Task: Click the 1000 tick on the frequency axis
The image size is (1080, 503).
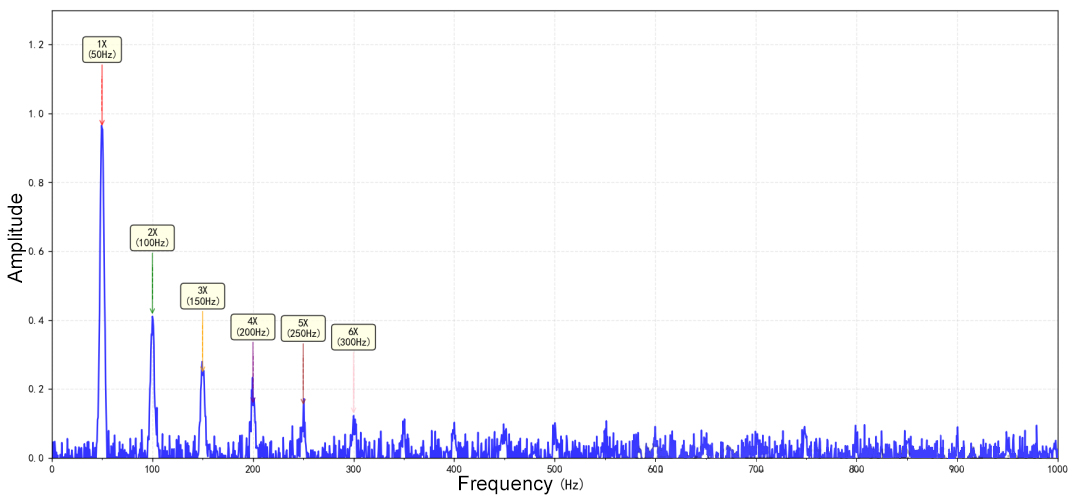Action: [1056, 468]
